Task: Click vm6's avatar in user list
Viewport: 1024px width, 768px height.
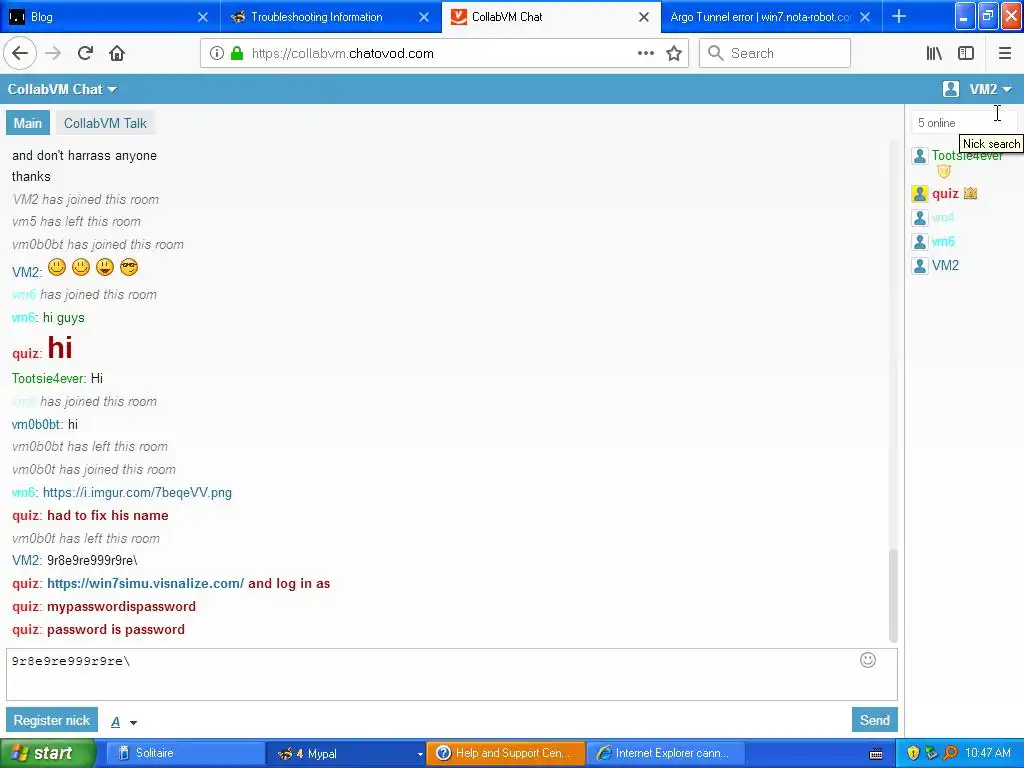Action: click(x=920, y=242)
